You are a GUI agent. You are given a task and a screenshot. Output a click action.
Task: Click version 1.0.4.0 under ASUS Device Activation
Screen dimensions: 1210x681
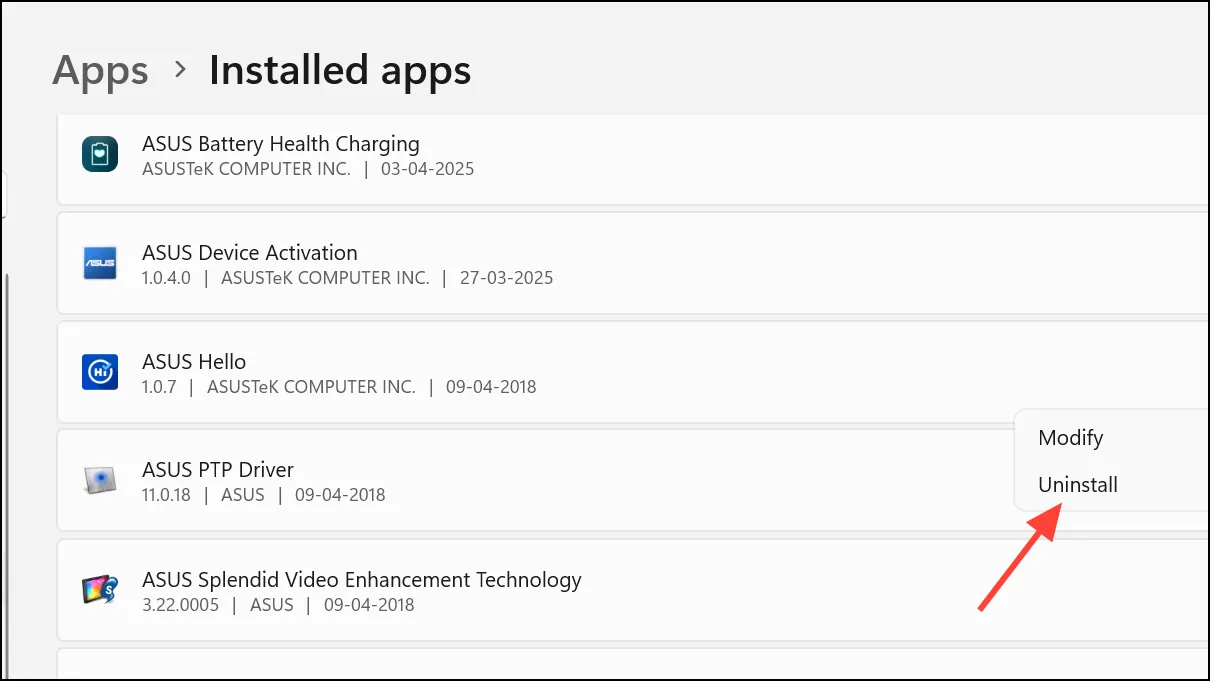(x=167, y=278)
